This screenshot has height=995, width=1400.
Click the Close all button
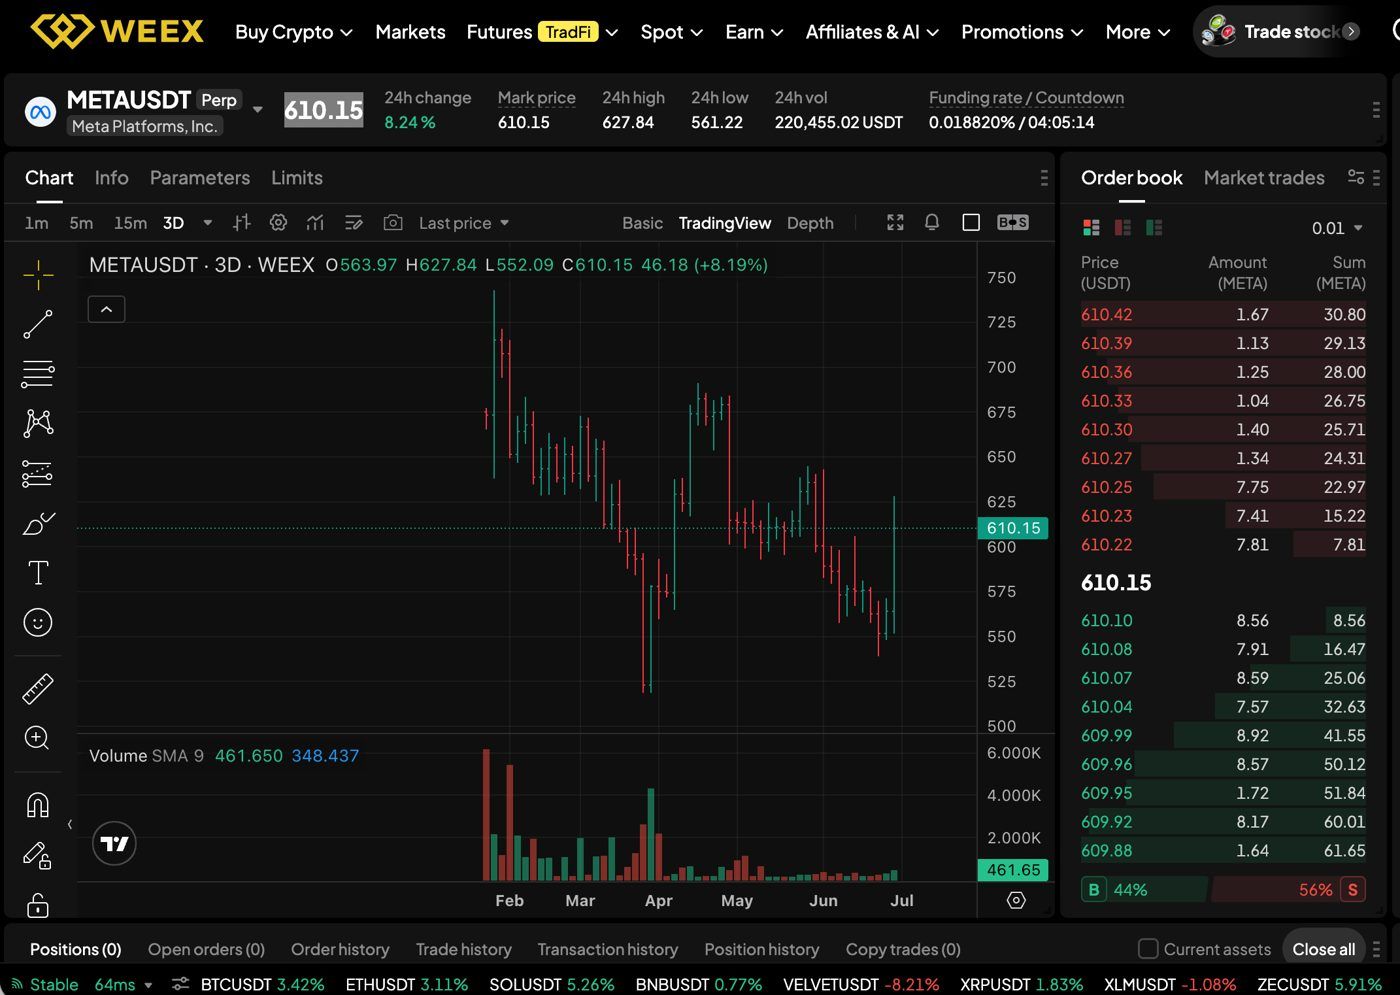pyautogui.click(x=1323, y=949)
